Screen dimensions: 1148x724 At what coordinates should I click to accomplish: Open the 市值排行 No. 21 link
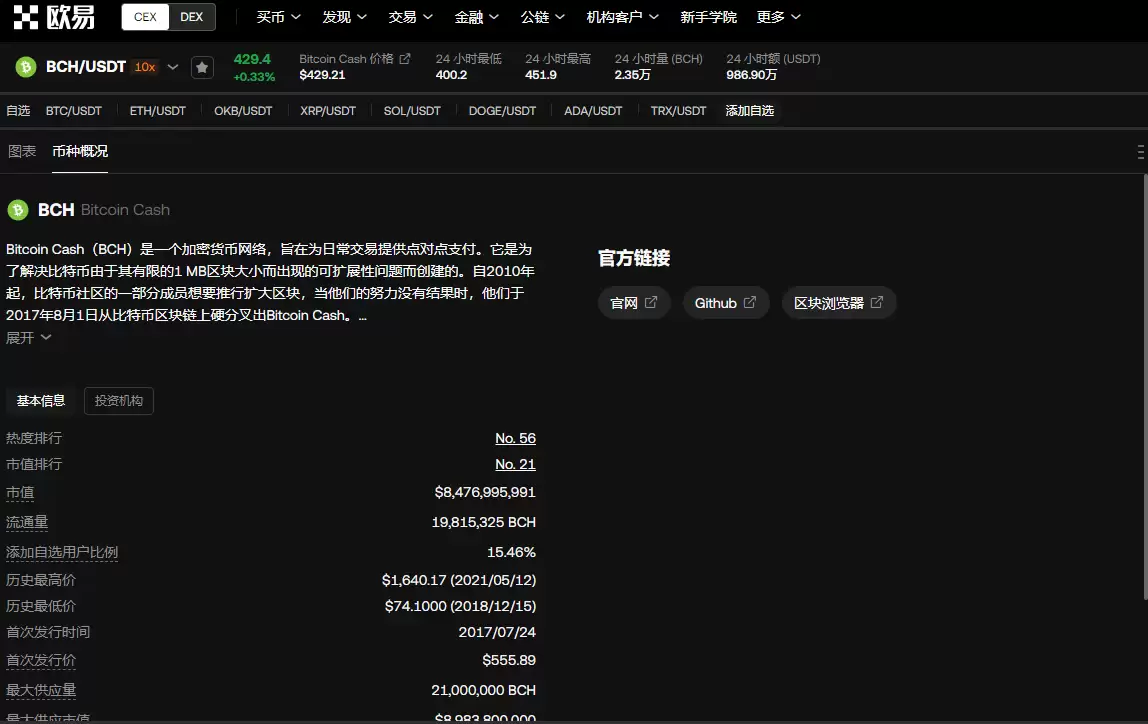pos(515,464)
